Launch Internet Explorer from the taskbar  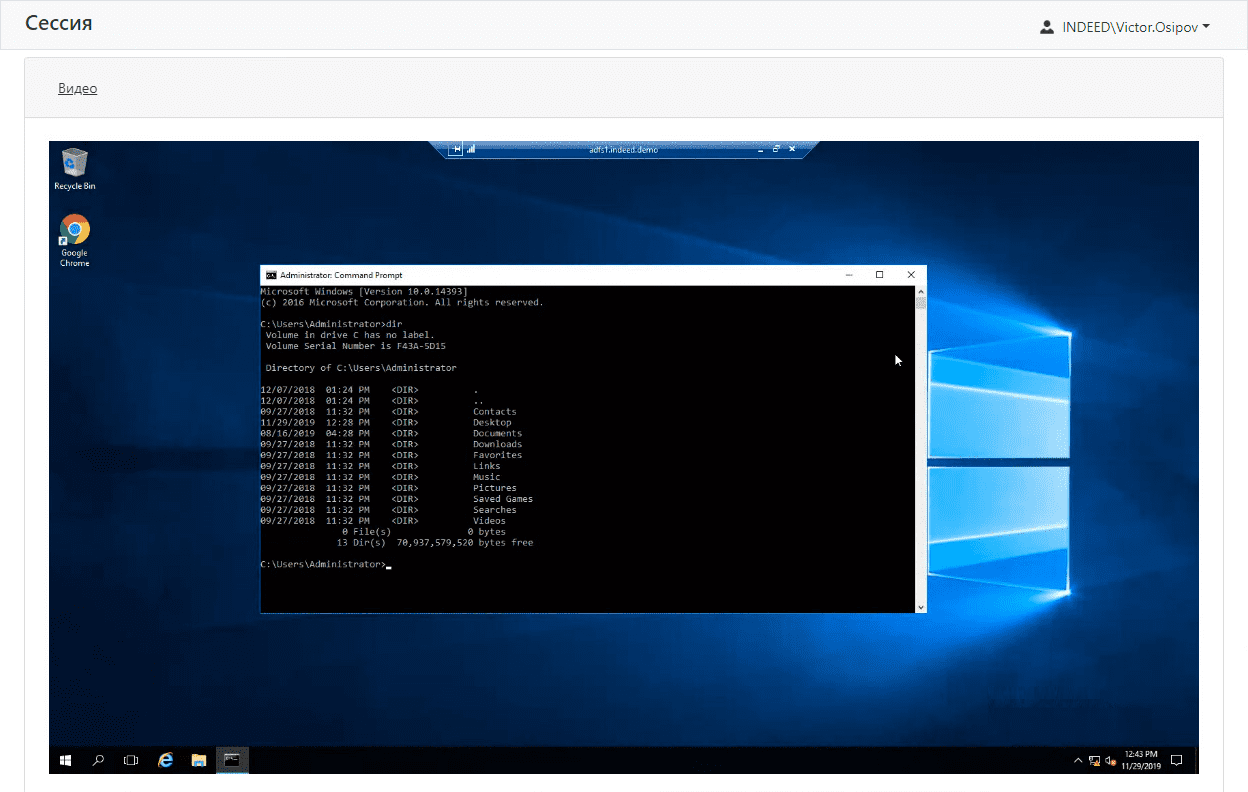(166, 760)
